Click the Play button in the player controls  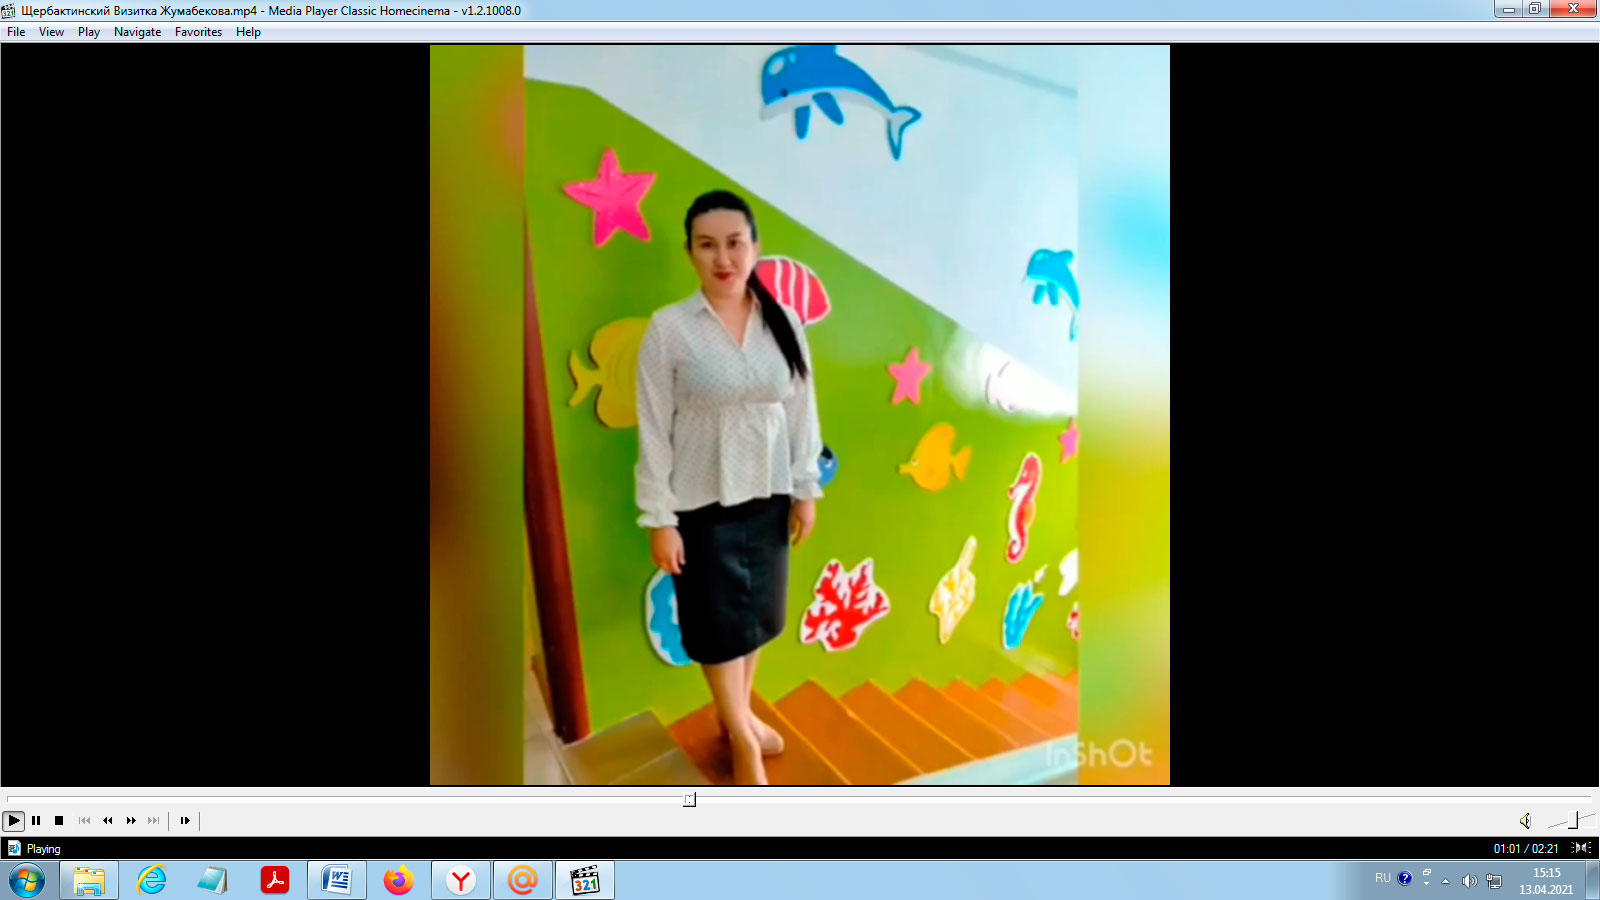(x=14, y=821)
